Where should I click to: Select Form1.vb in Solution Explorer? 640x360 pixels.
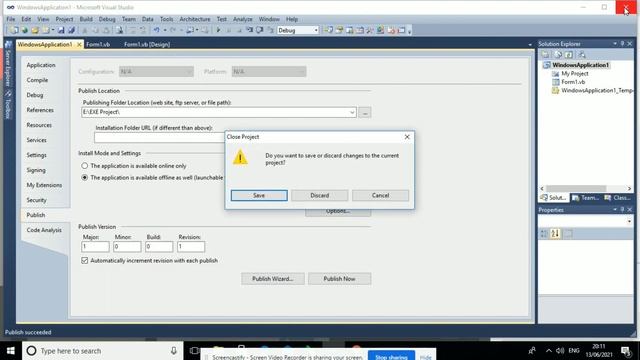[x=573, y=82]
